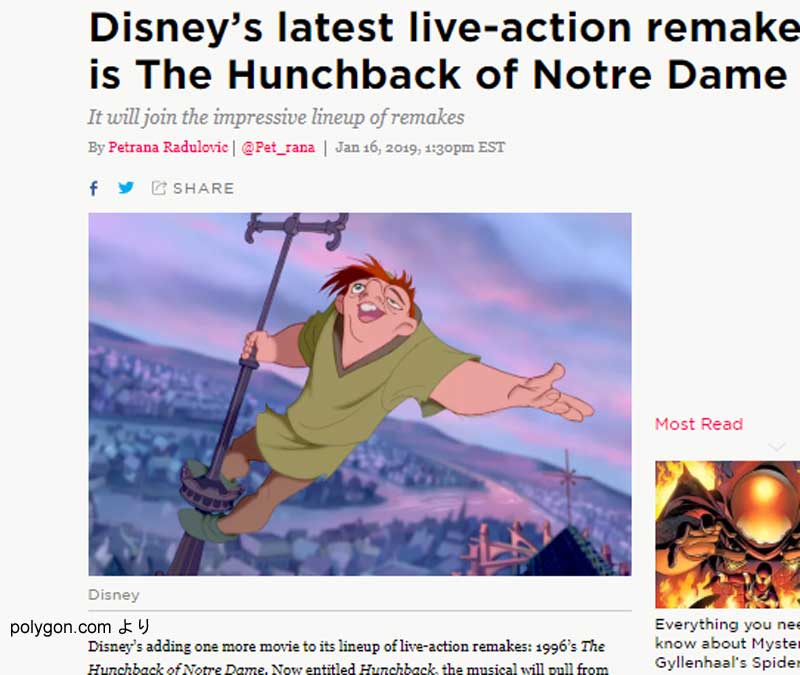The height and width of the screenshot is (675, 800).
Task: Click the Disney image credit caption
Action: coord(114,595)
